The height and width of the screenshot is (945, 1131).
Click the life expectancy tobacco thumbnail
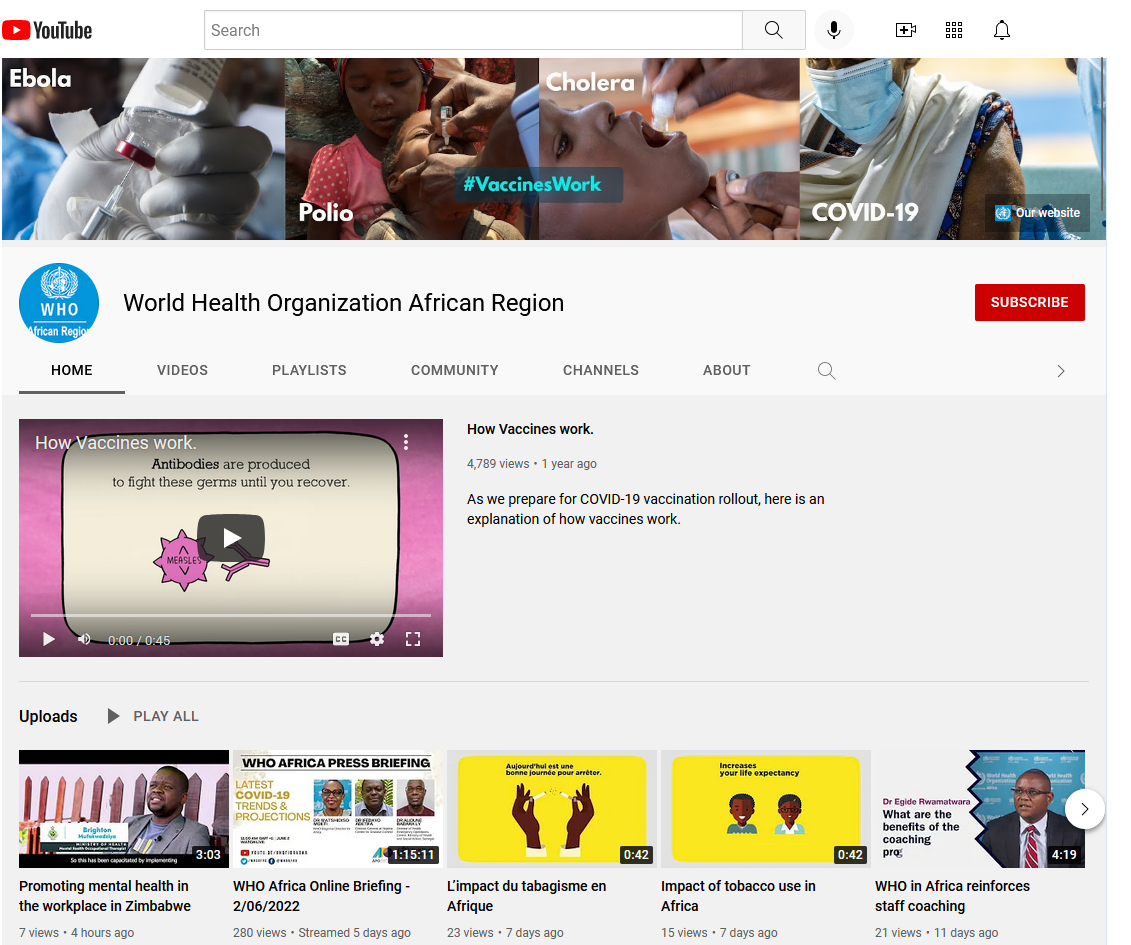click(x=765, y=809)
